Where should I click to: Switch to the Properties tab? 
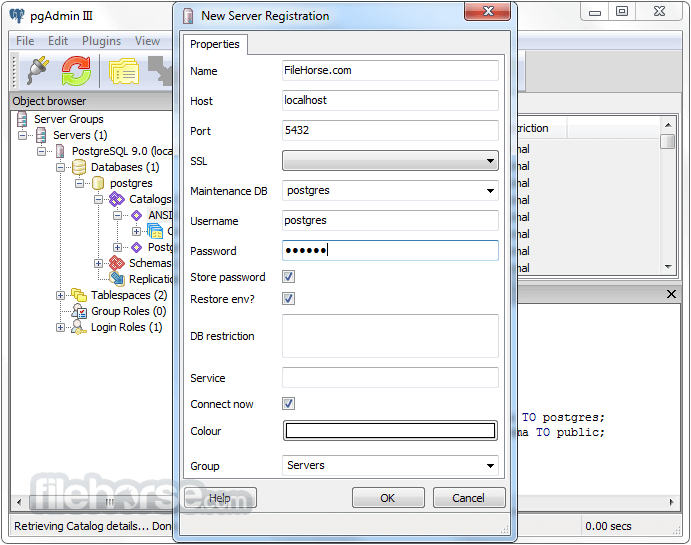(x=215, y=44)
